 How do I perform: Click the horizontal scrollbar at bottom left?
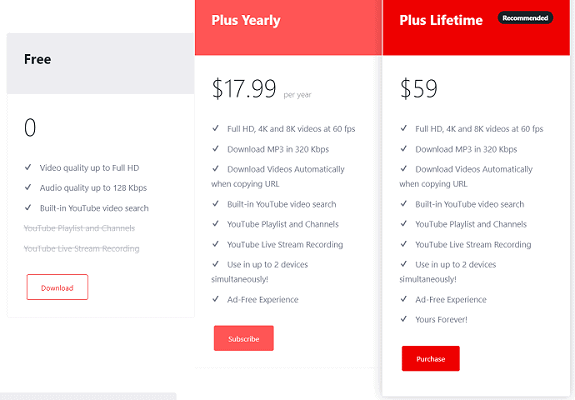point(88,396)
